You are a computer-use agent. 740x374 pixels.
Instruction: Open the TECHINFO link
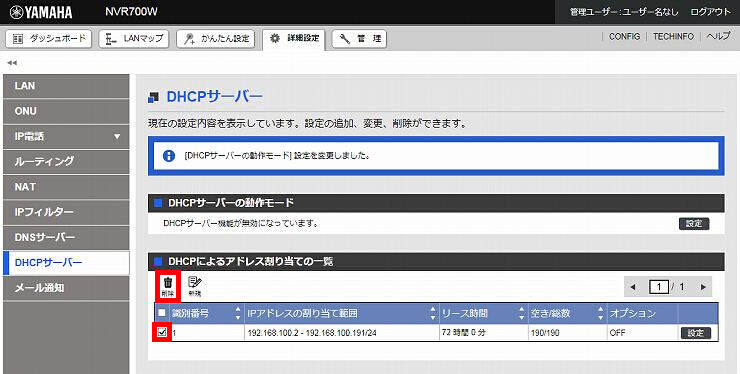673,36
